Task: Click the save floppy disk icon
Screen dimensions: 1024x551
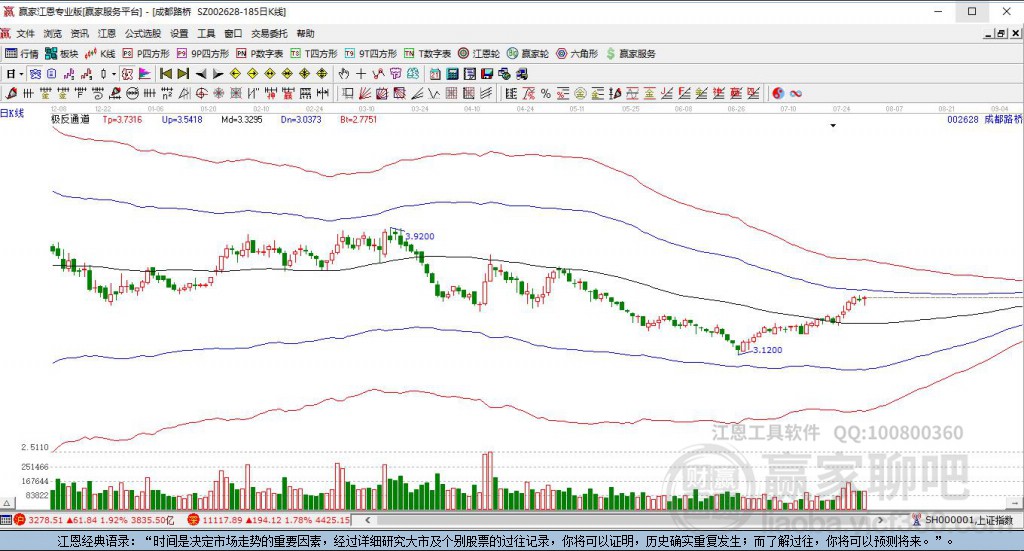Action: point(487,74)
